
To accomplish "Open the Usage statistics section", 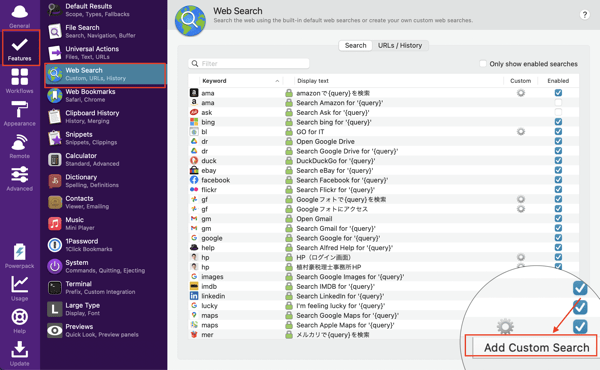I will point(20,288).
